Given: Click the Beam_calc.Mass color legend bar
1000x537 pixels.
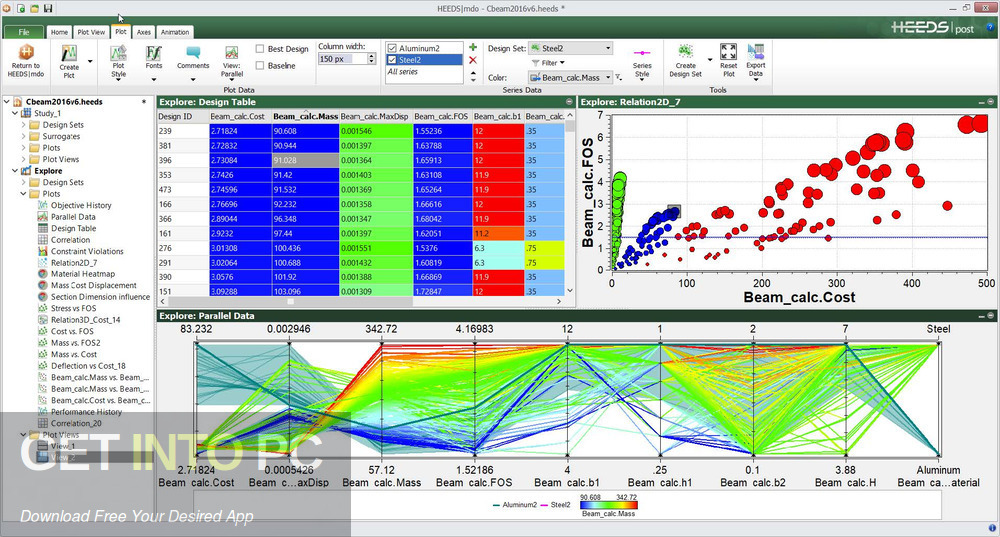Looking at the screenshot, I should (x=608, y=505).
